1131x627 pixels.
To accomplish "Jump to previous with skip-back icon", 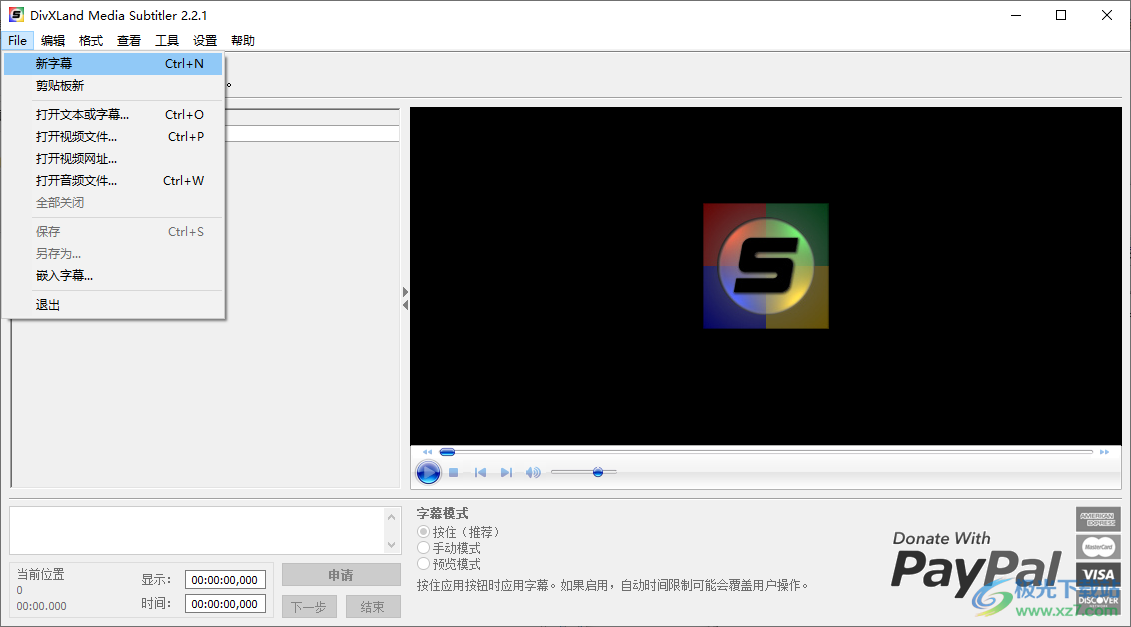I will 480,473.
